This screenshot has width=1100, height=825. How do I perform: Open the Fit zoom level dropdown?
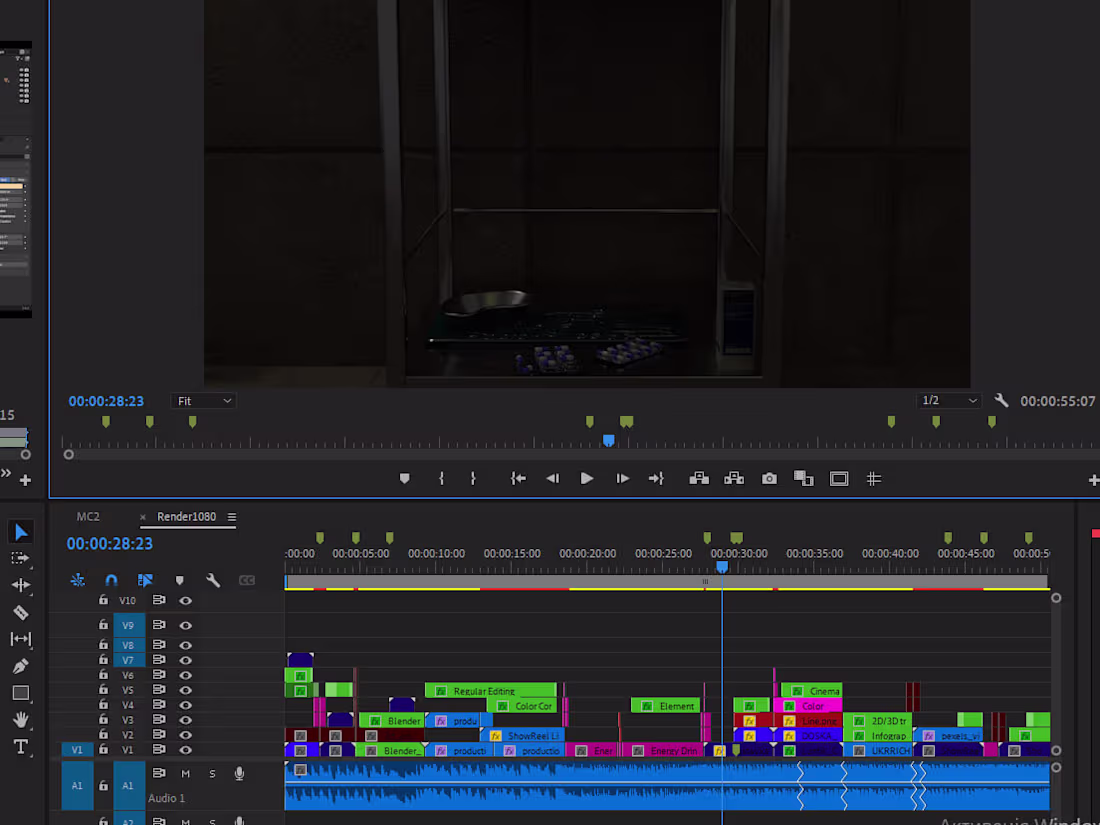tap(204, 401)
